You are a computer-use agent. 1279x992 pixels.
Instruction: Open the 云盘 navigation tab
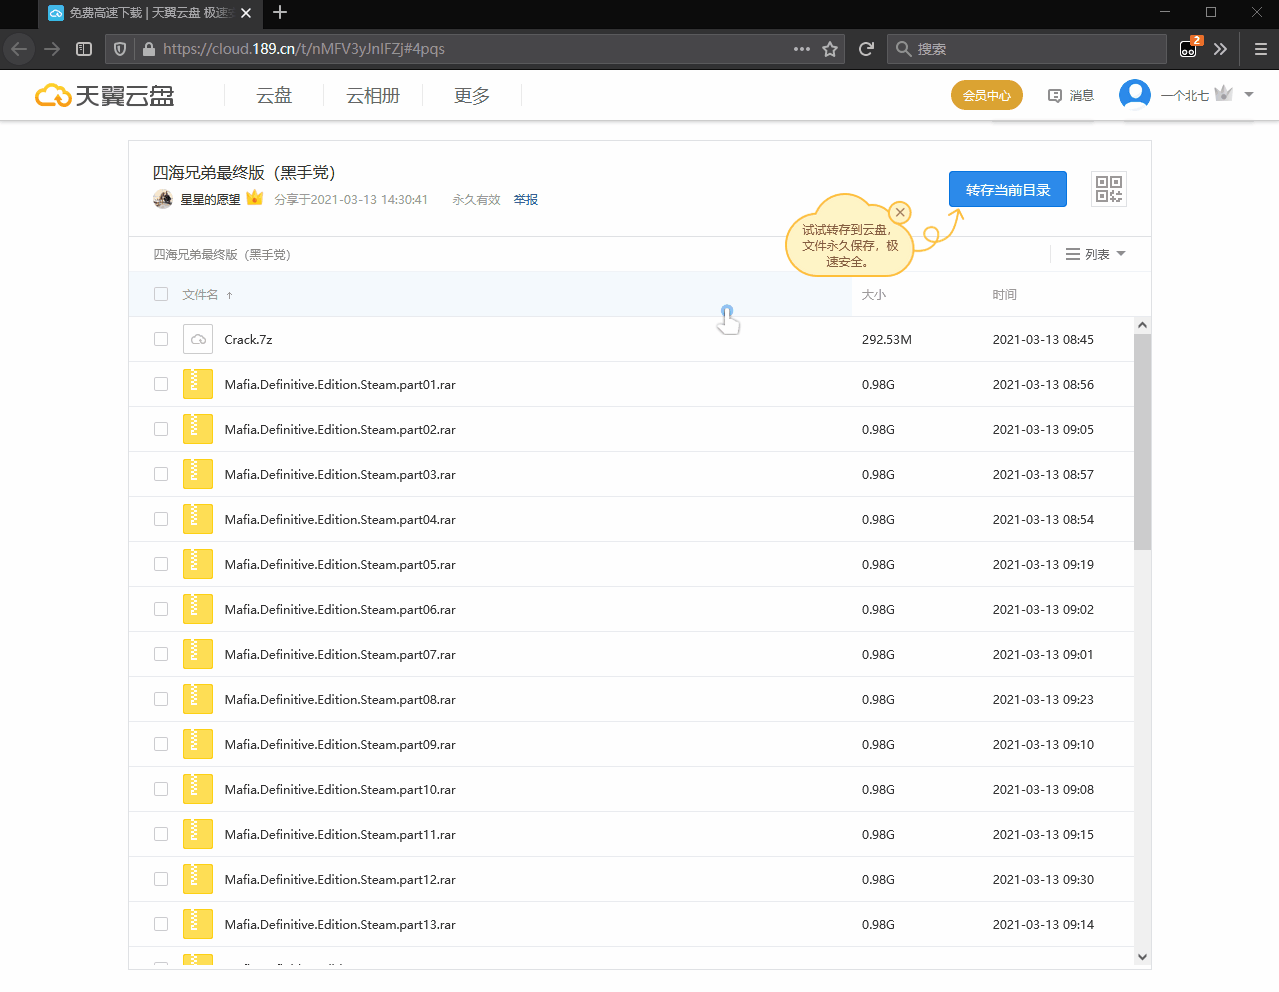(x=274, y=95)
